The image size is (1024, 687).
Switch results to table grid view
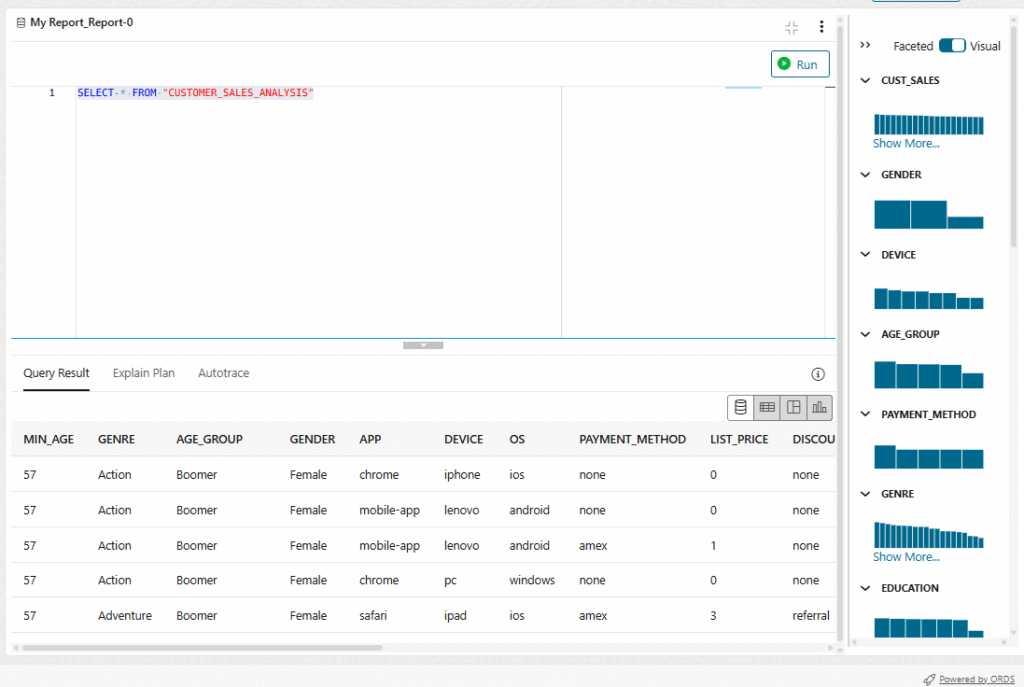(767, 407)
